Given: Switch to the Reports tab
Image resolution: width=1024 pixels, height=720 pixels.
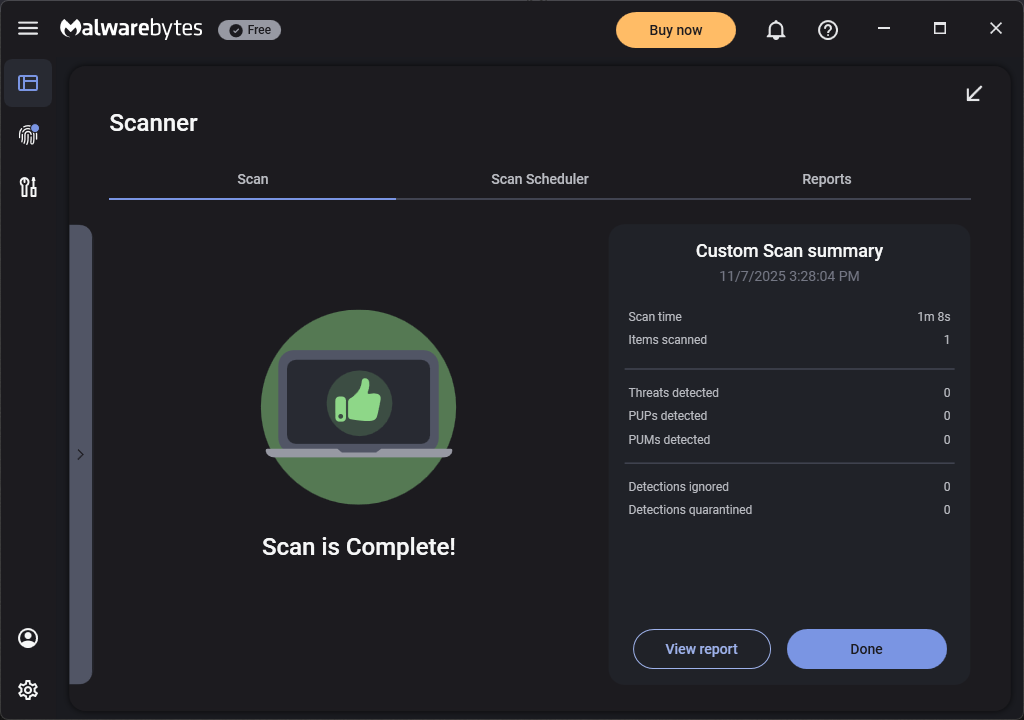Looking at the screenshot, I should (827, 179).
